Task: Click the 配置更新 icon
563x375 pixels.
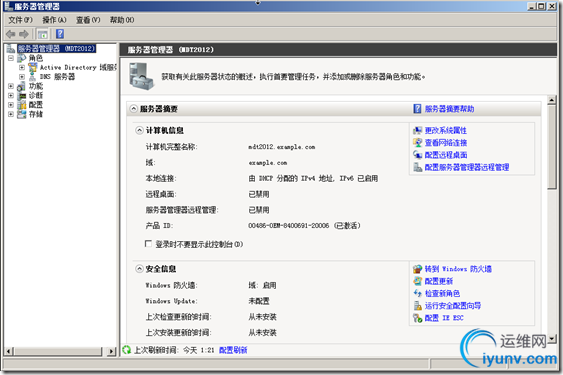Action: click(x=417, y=281)
